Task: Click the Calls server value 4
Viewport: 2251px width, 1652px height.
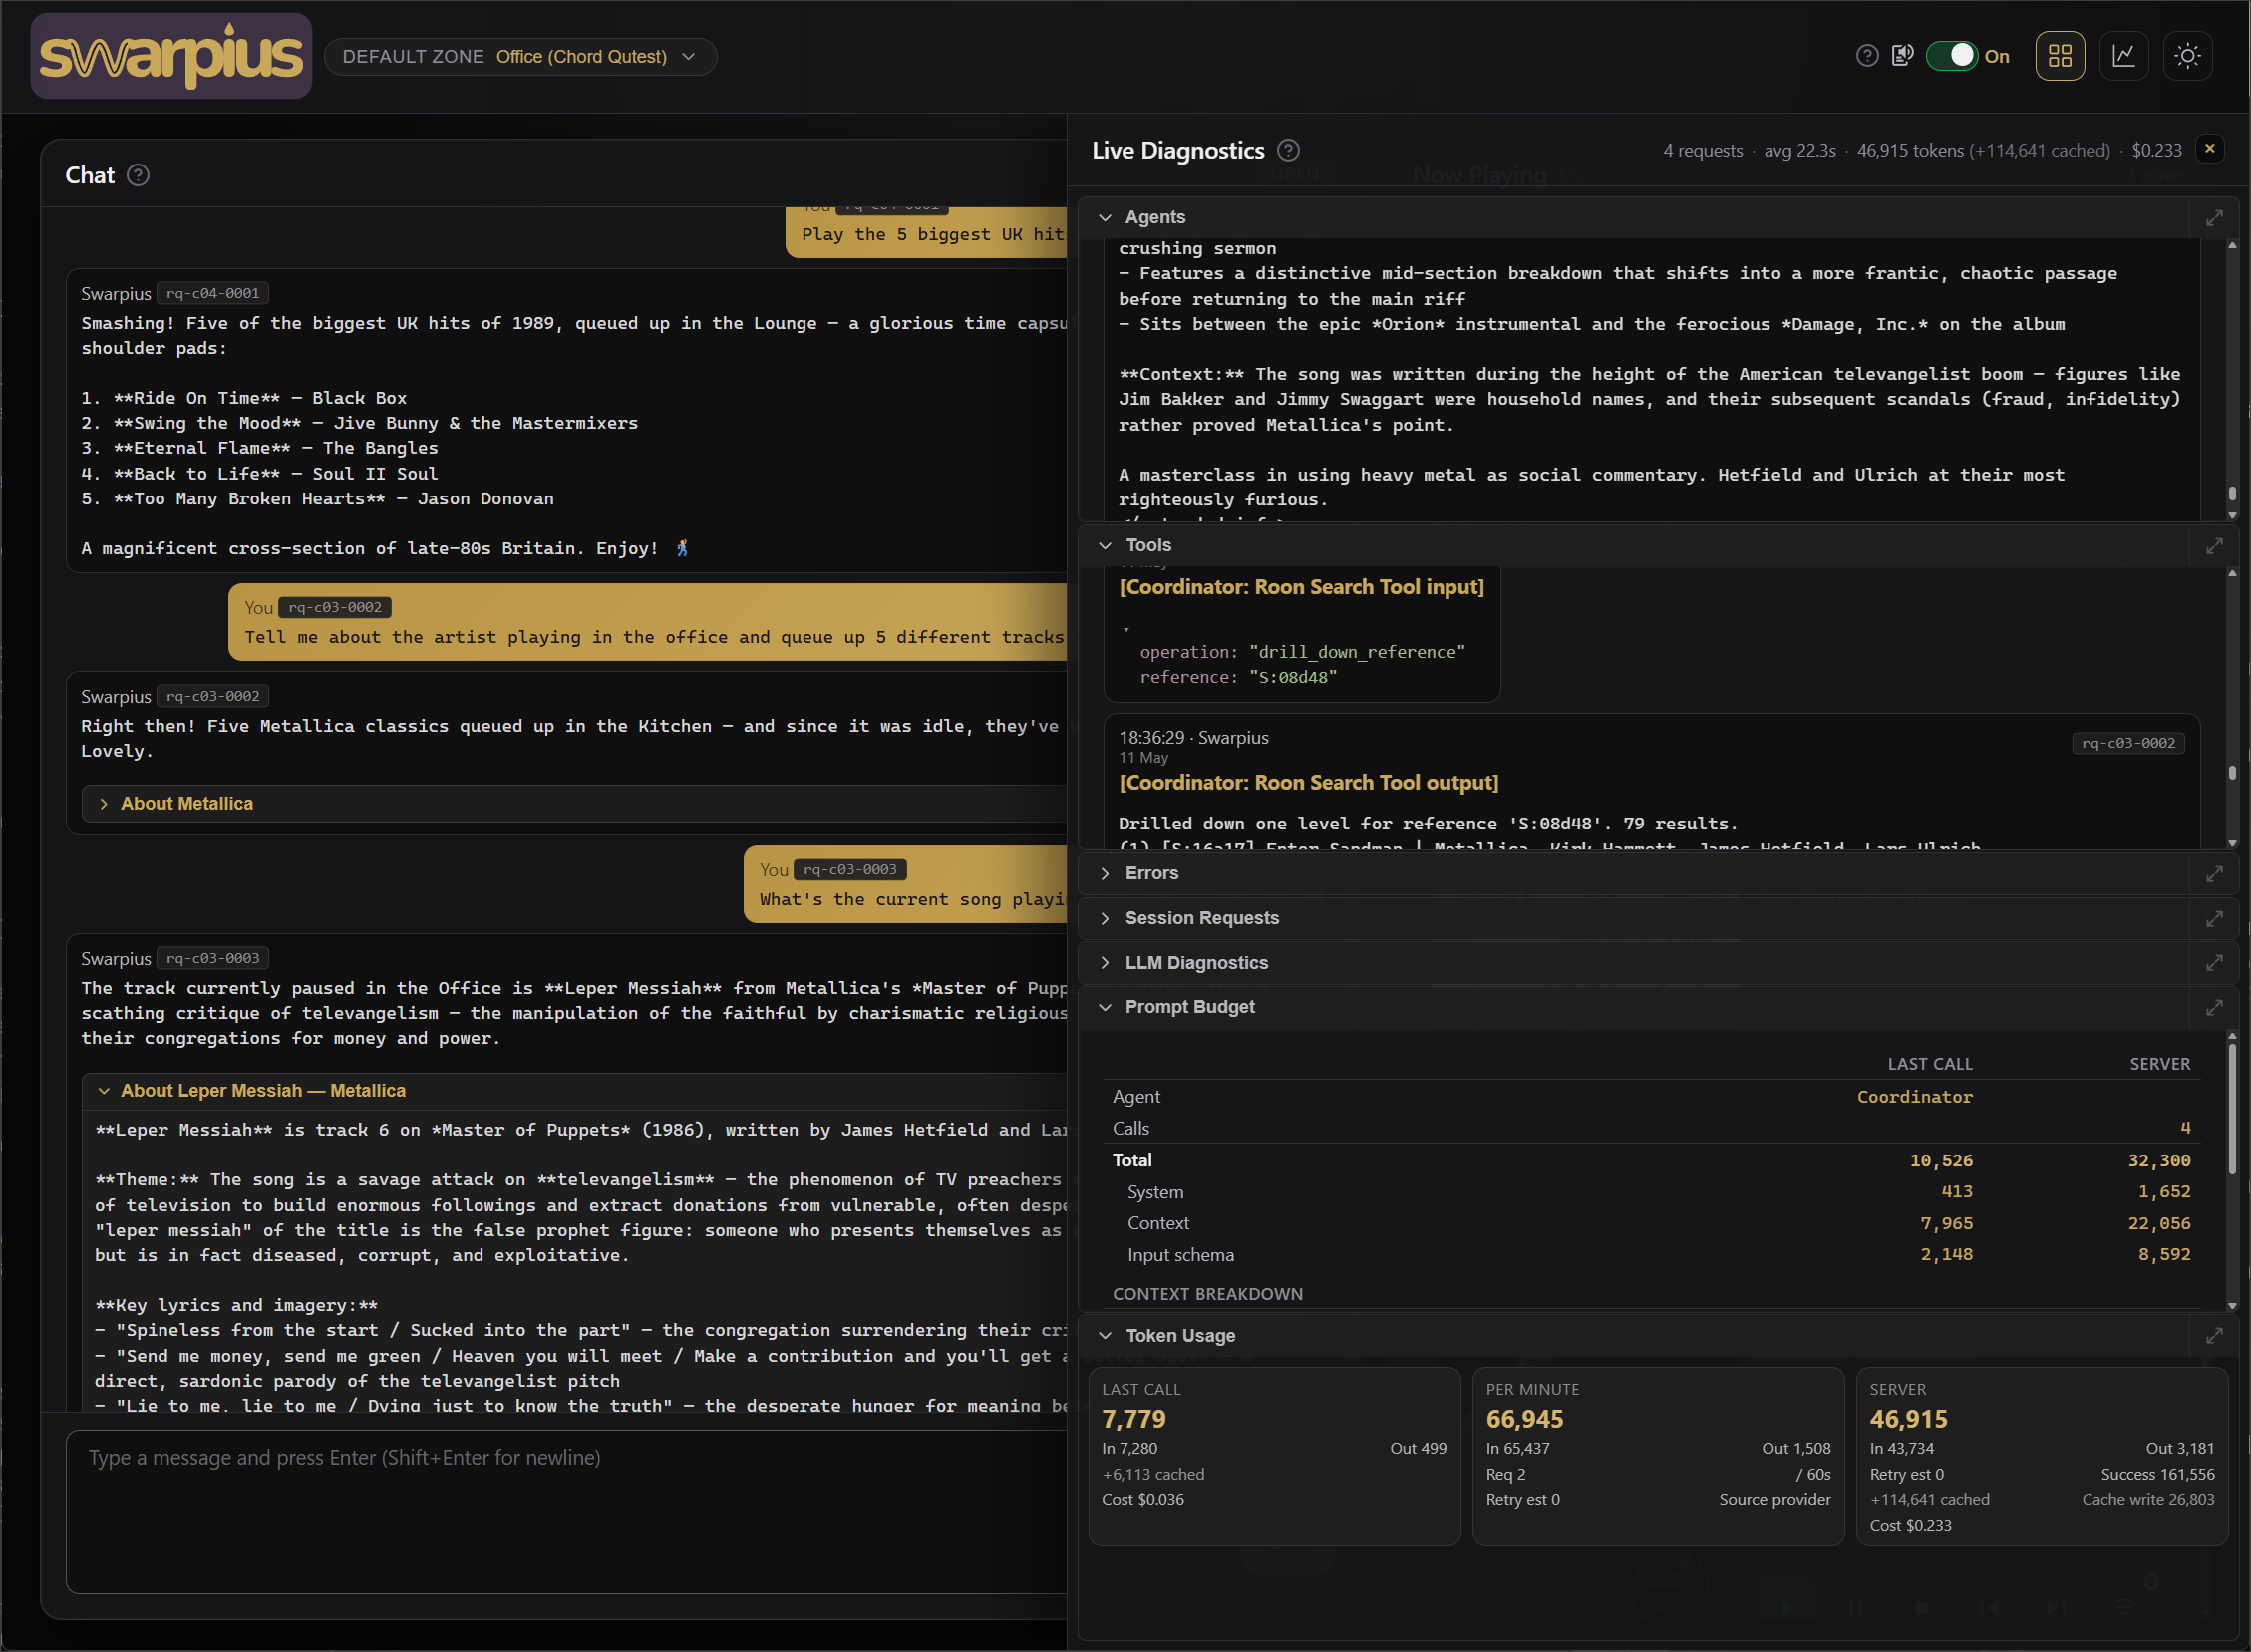Action: point(2185,1128)
